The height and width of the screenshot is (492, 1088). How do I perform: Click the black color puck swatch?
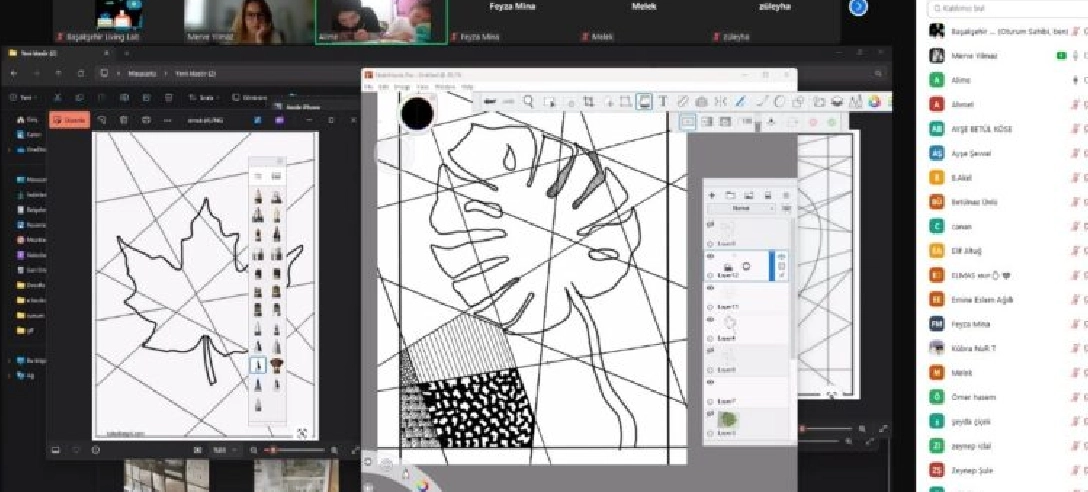coord(417,114)
